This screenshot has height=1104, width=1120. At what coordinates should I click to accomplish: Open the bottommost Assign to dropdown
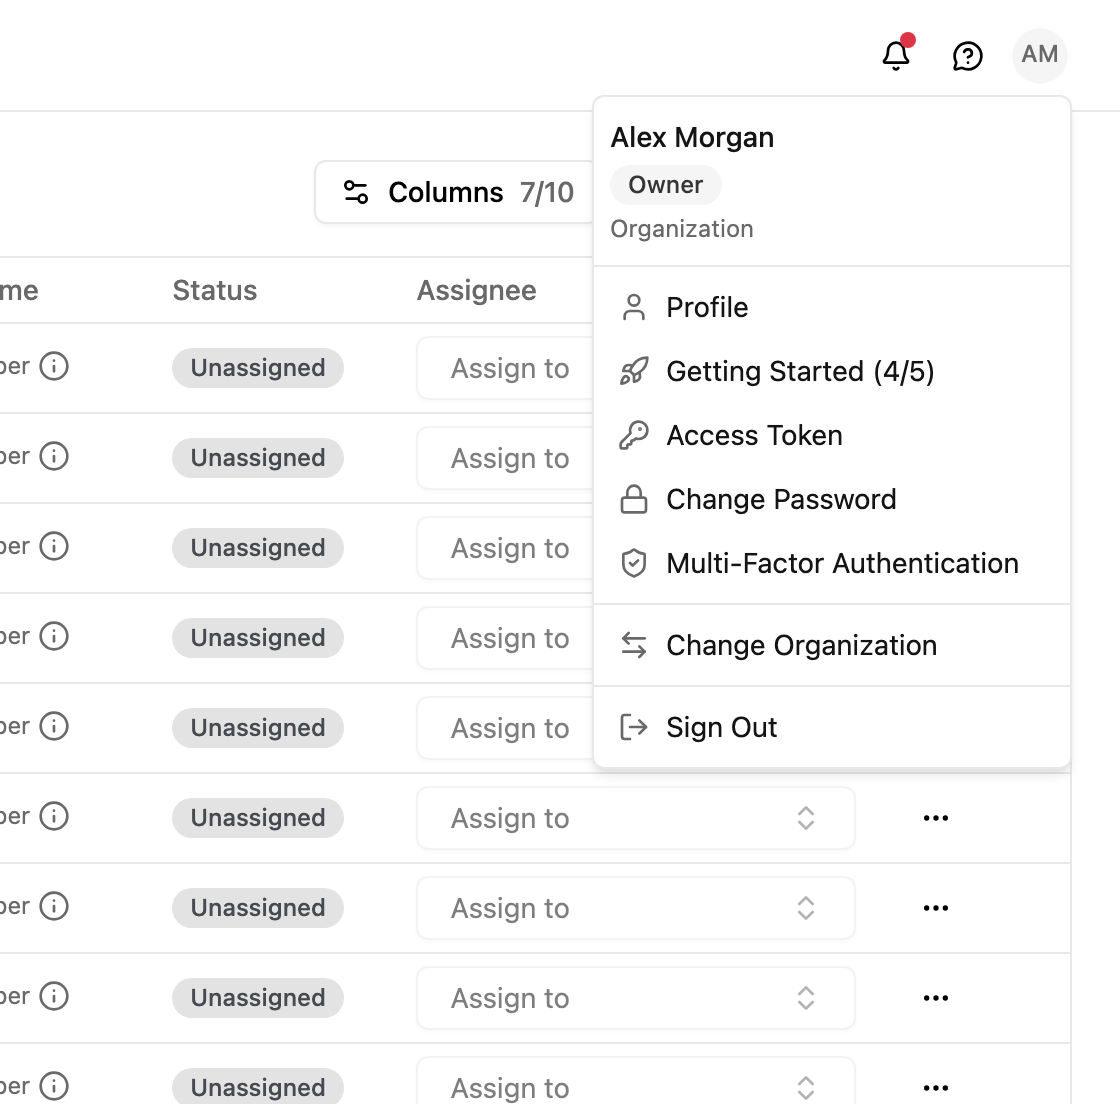[x=636, y=1081]
